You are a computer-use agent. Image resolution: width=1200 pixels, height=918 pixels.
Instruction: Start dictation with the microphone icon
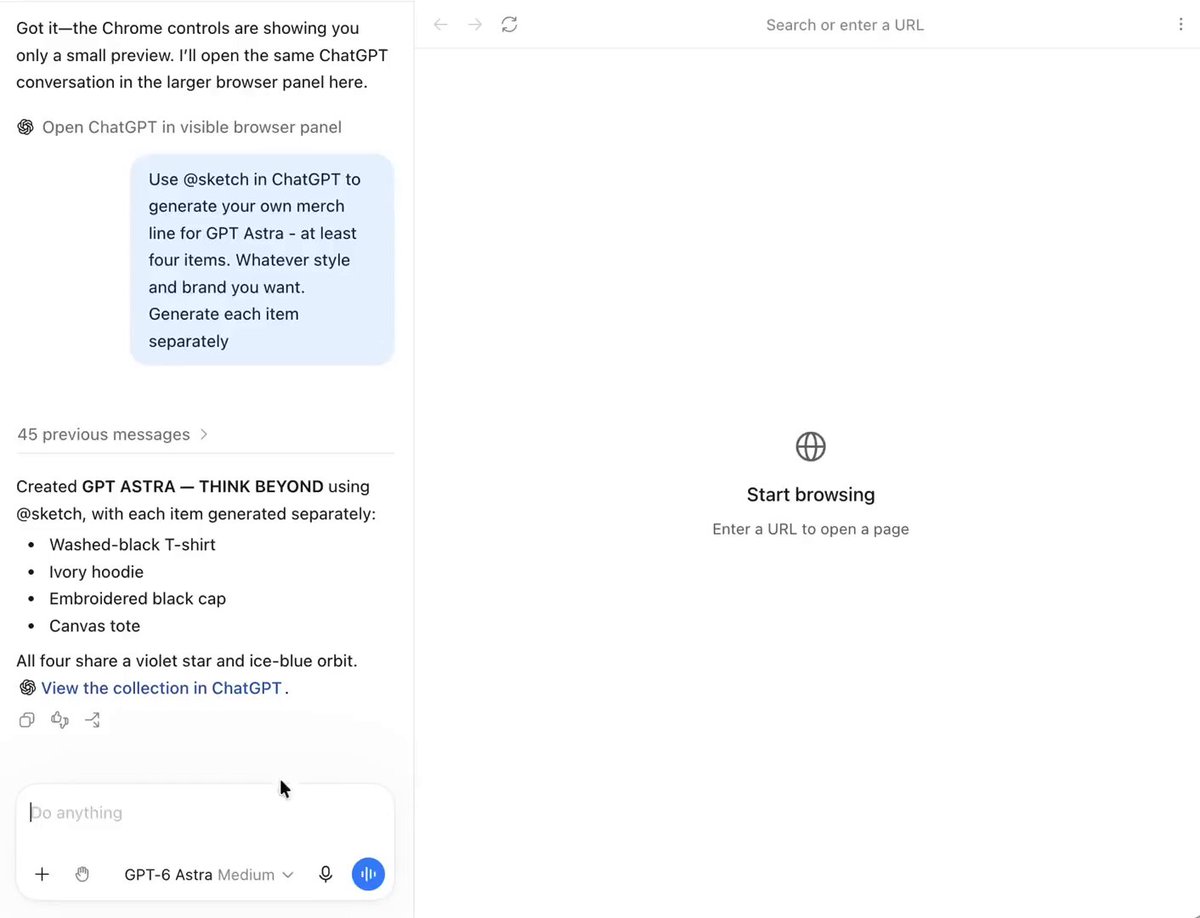click(325, 874)
